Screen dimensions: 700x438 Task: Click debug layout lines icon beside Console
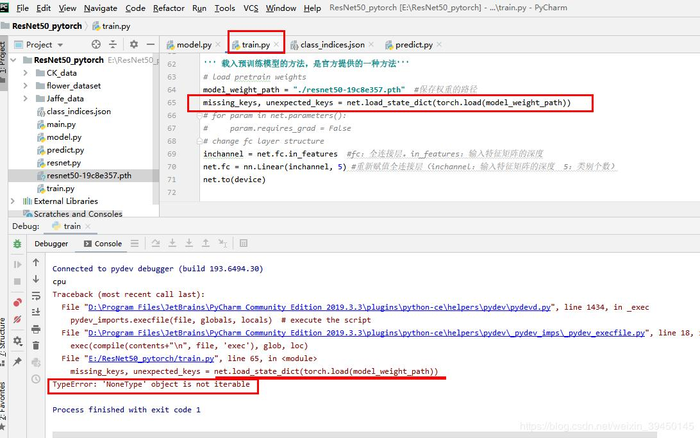click(134, 243)
